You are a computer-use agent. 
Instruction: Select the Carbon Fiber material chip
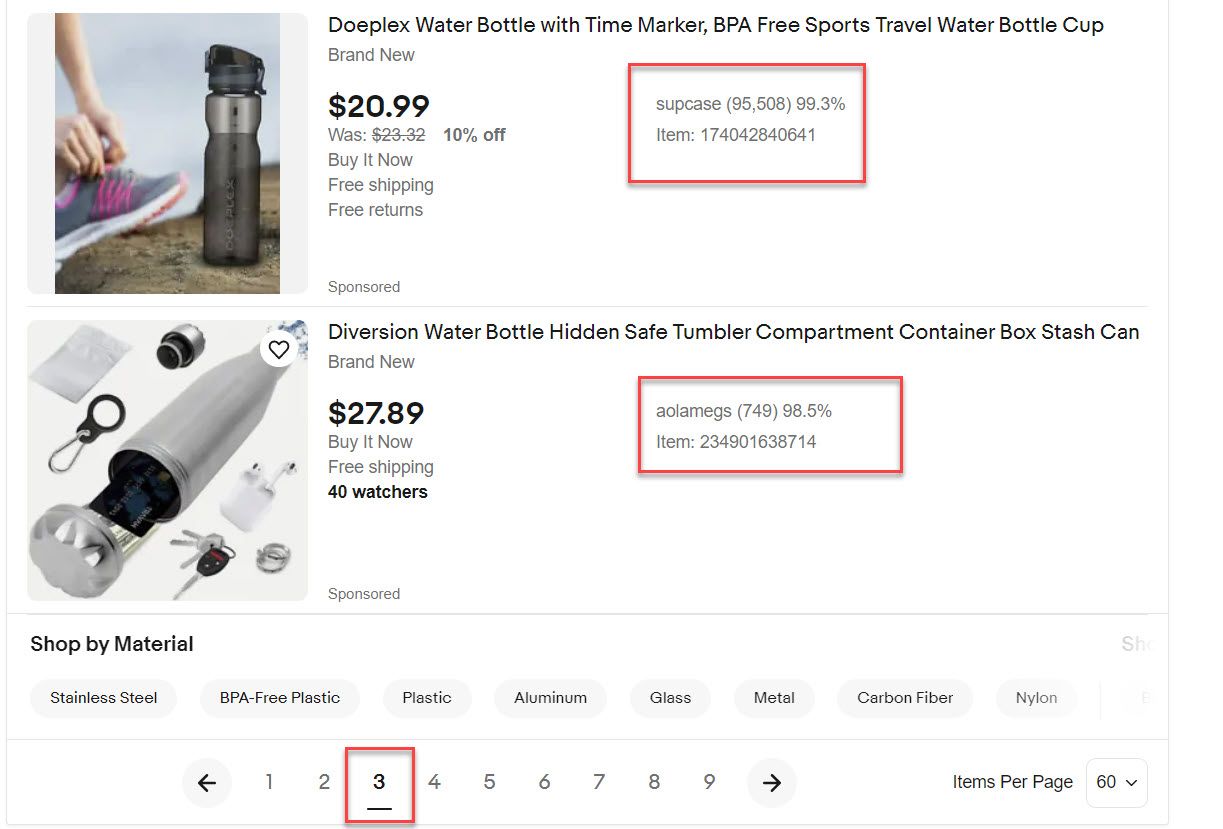click(905, 698)
